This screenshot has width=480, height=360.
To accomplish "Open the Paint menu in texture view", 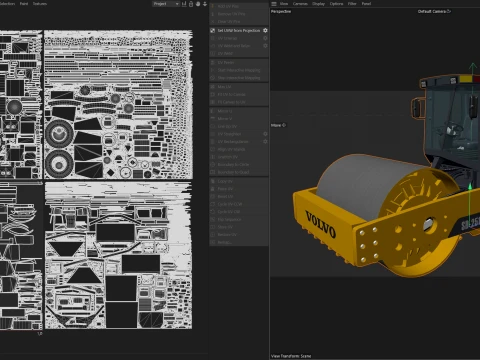I will click(x=24, y=4).
